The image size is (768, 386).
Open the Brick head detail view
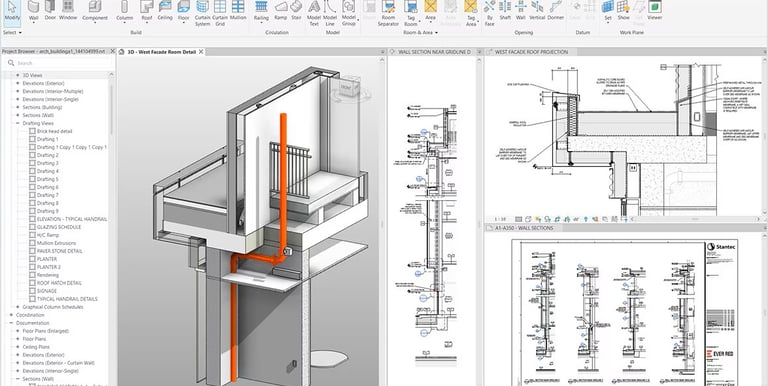click(54, 131)
